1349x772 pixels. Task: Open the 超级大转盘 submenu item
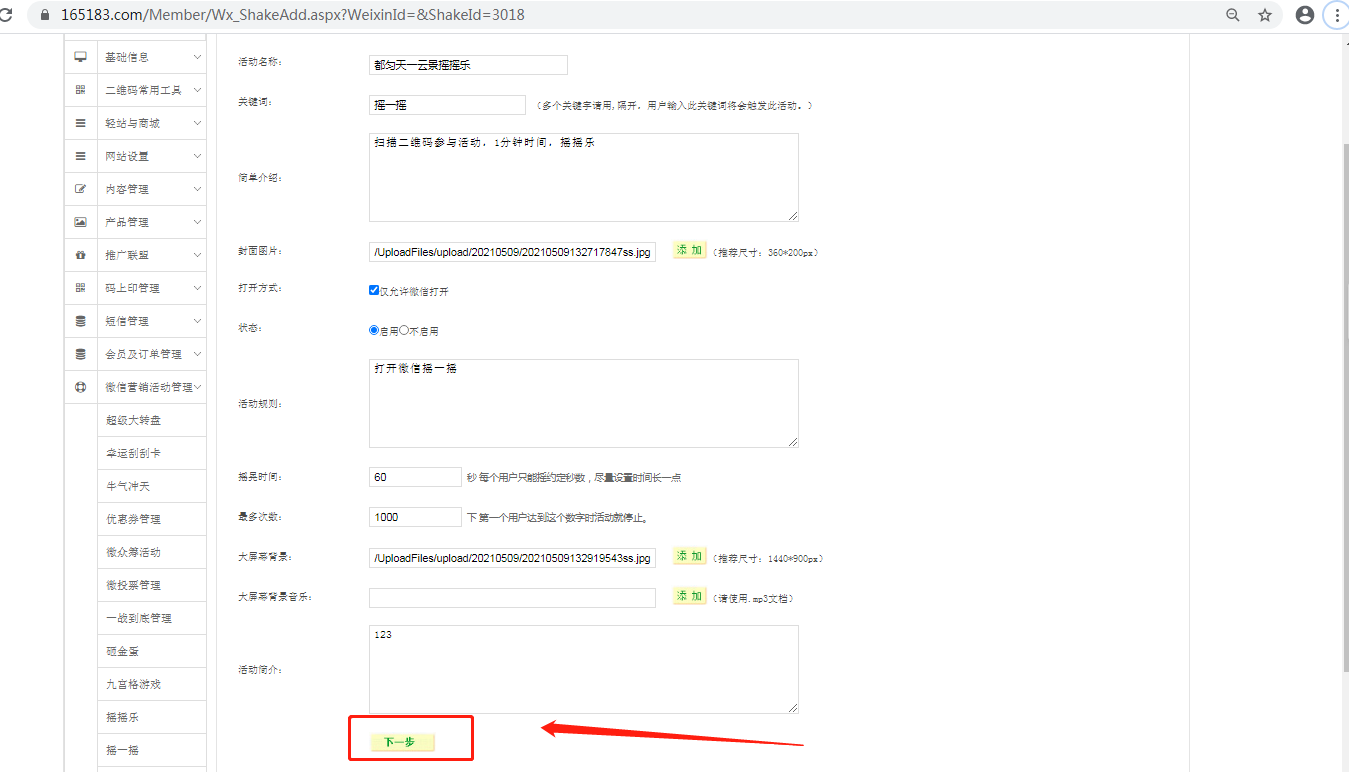[133, 420]
